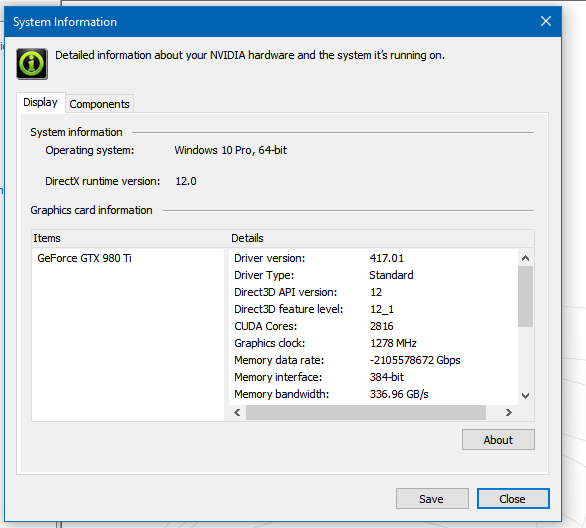Screen dimensions: 586x528
Task: Click the Operating system label
Action: point(90,150)
